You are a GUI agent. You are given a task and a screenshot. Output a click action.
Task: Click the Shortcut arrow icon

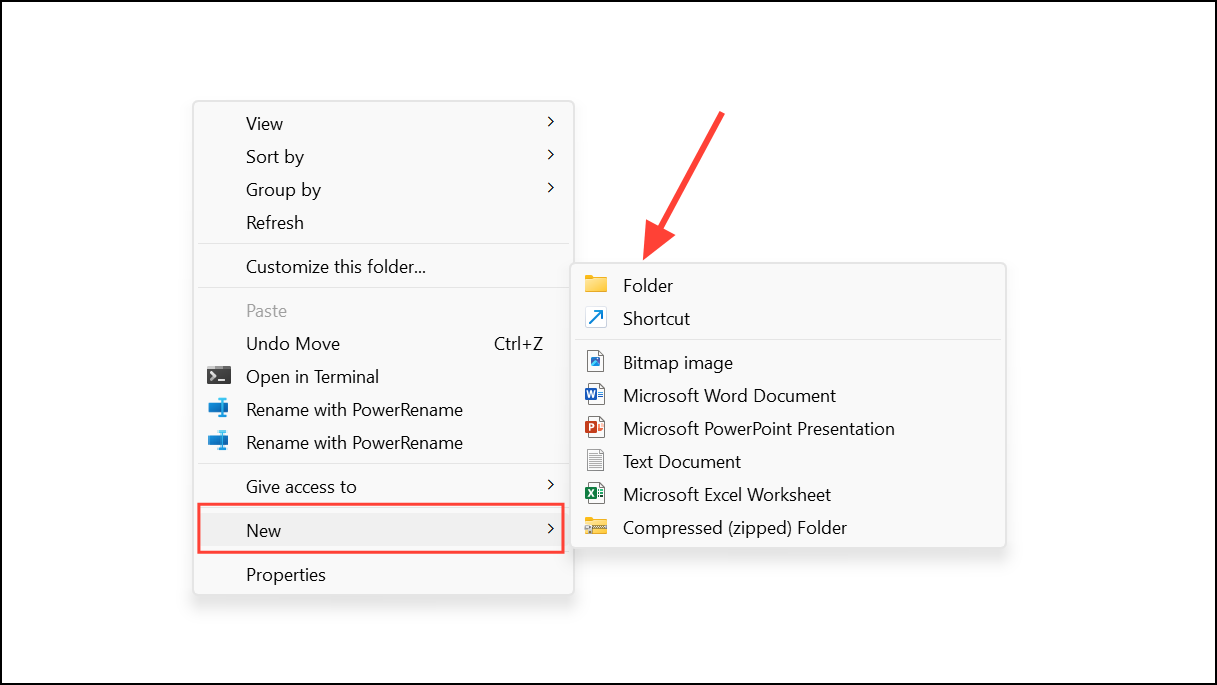pyautogui.click(x=596, y=318)
